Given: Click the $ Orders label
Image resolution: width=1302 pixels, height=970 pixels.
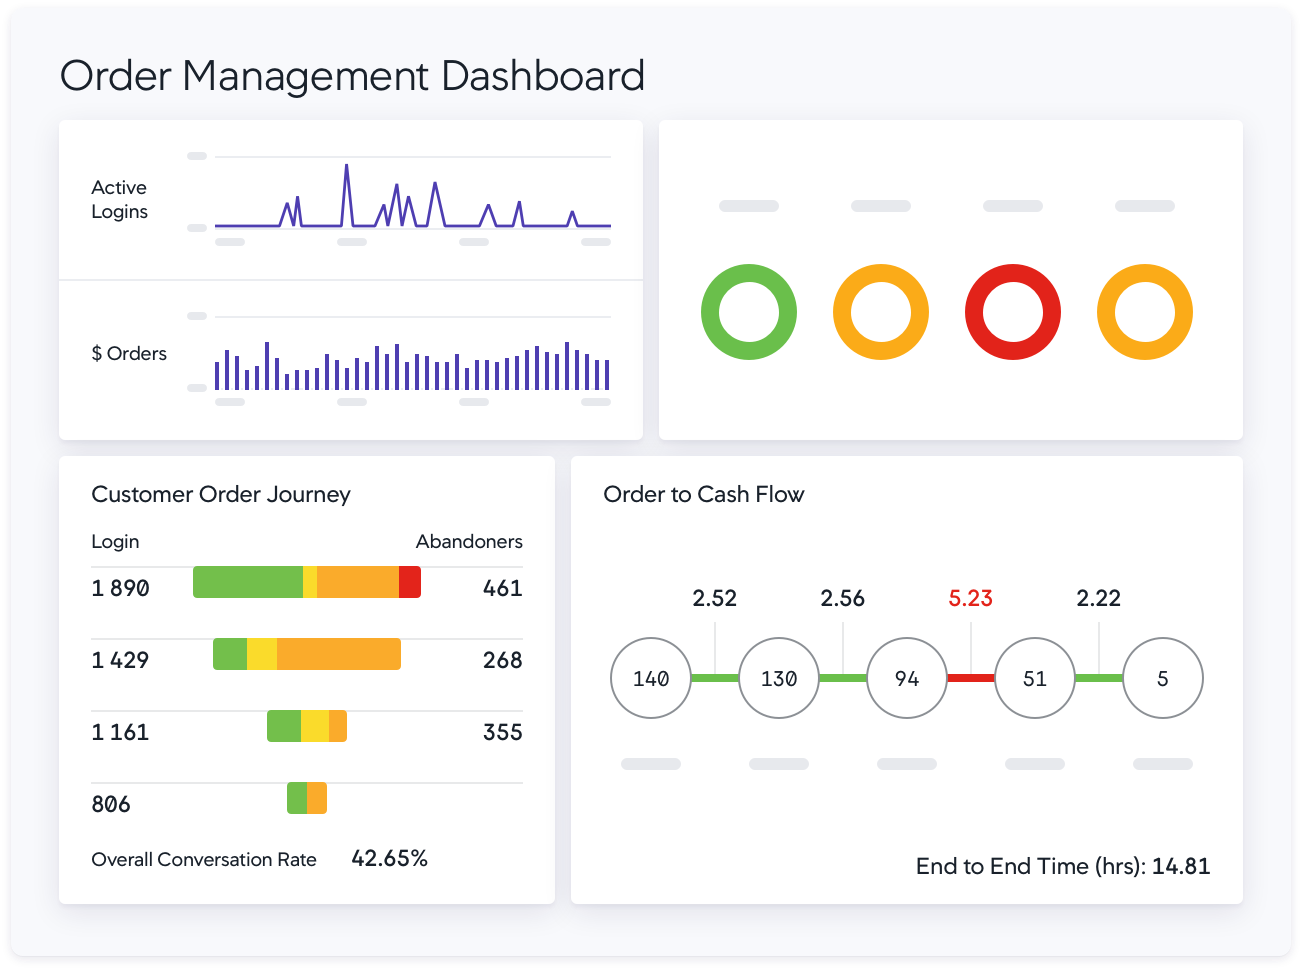Looking at the screenshot, I should coord(129,354).
